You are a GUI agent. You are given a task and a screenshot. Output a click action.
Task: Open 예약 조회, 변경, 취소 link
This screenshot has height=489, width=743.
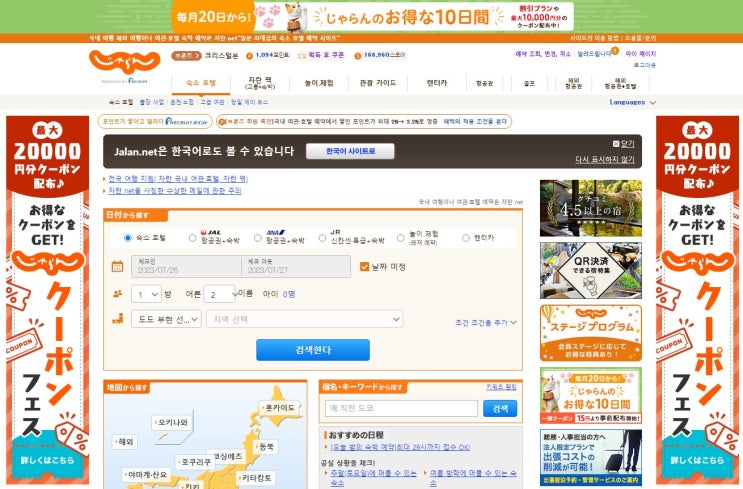click(x=543, y=54)
